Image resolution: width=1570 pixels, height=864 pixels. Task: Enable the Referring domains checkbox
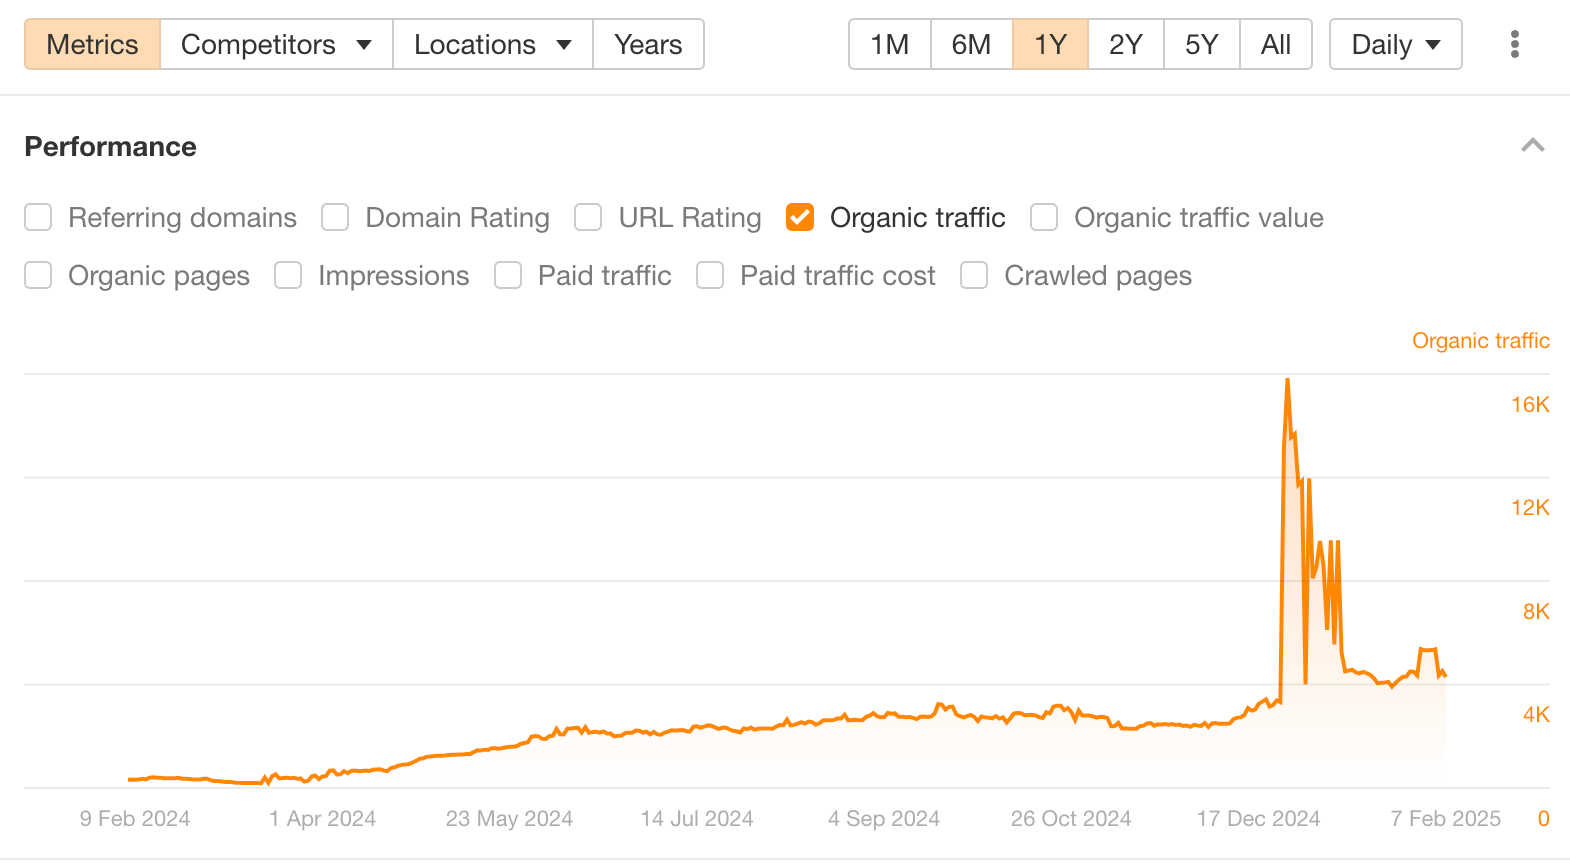38,218
